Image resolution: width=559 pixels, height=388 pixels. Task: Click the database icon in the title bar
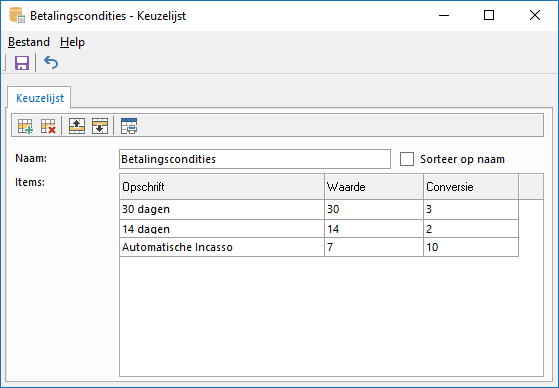(17, 15)
